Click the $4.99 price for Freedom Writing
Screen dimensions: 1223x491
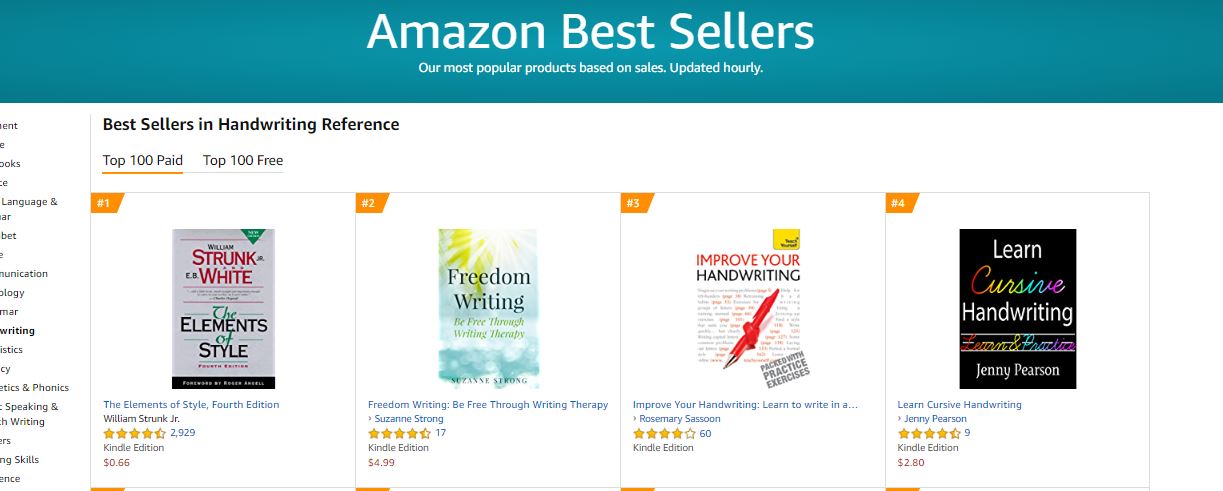point(382,462)
